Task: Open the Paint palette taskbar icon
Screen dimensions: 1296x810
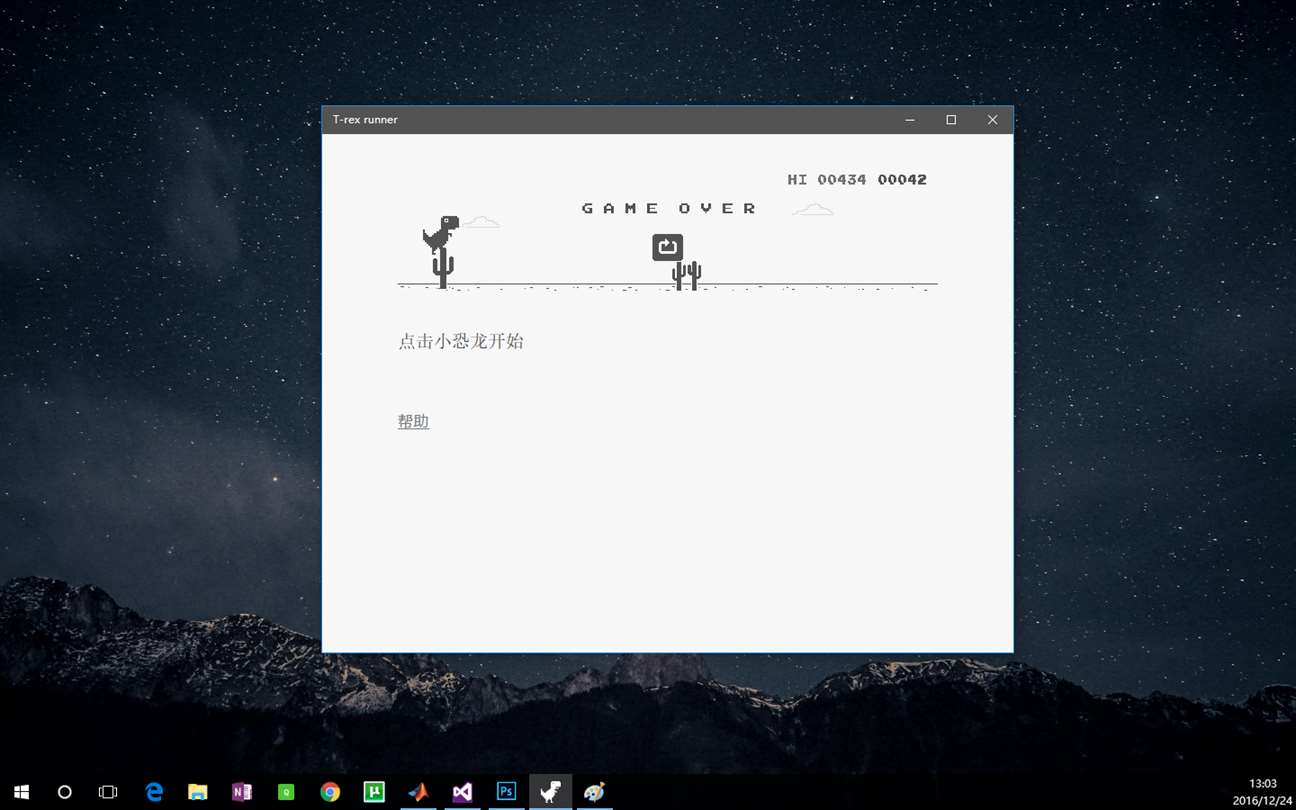Action: point(594,792)
